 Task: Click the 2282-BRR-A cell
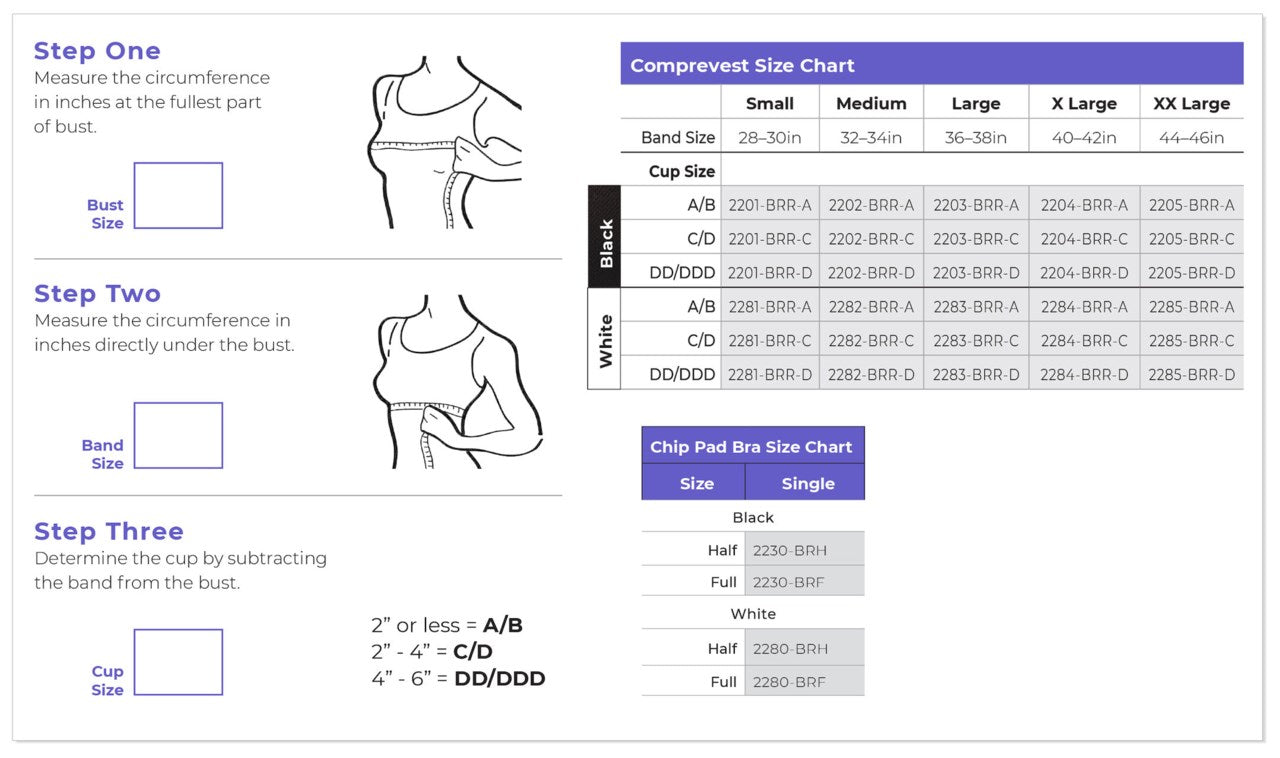[x=871, y=307]
